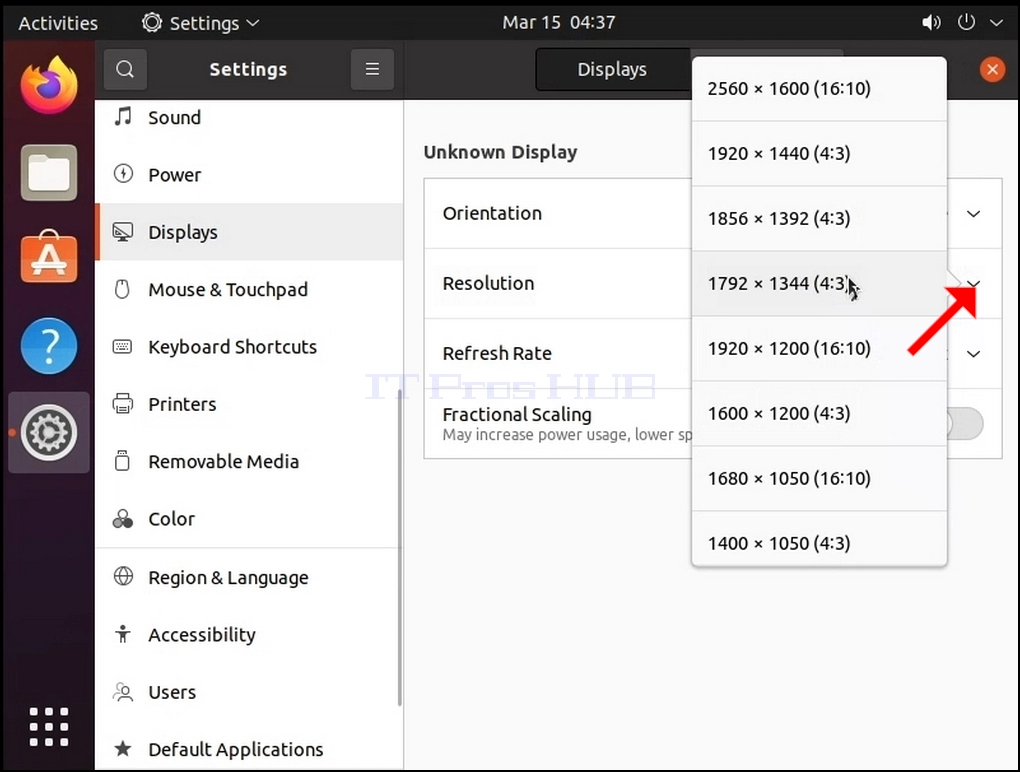This screenshot has height=772, width=1020.
Task: Click the Color icon in sidebar
Action: coord(122,518)
